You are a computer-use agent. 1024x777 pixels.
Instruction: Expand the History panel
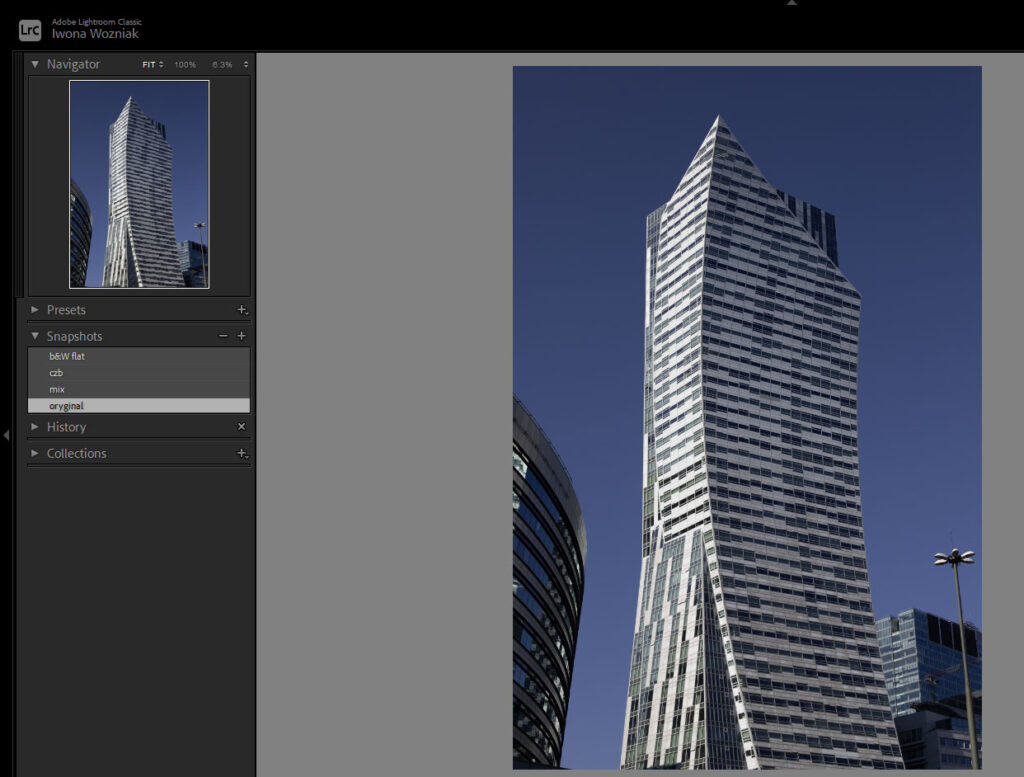[66, 426]
